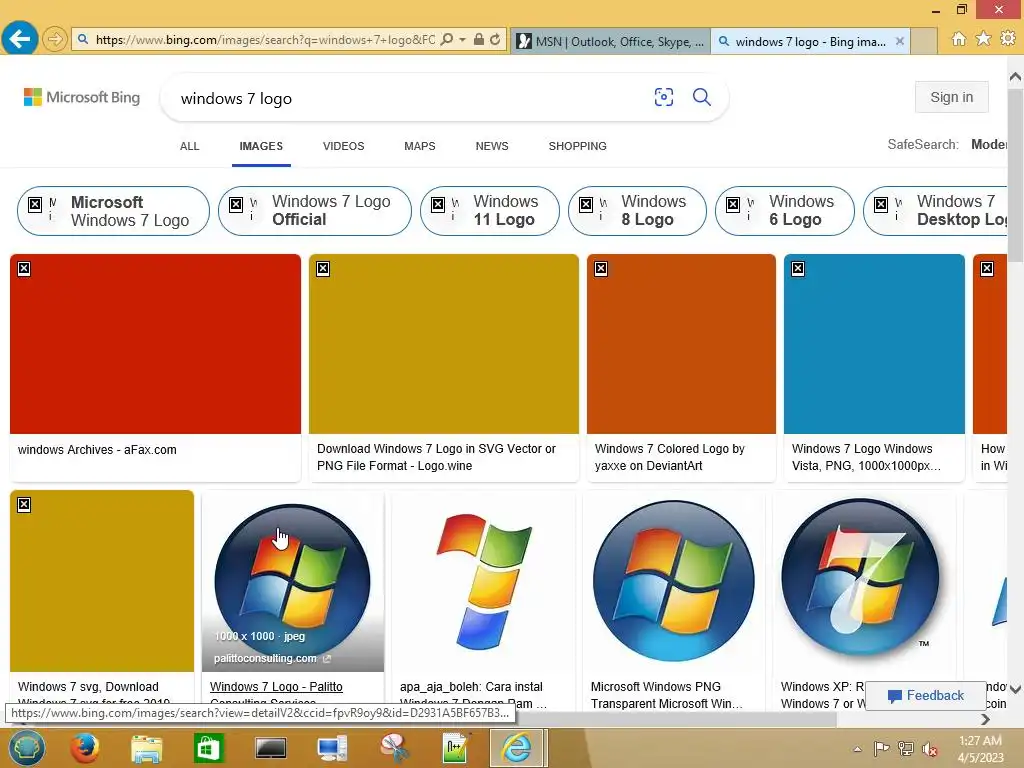
Task: Close the windows 7 logo Bing tab
Action: pyautogui.click(x=900, y=41)
